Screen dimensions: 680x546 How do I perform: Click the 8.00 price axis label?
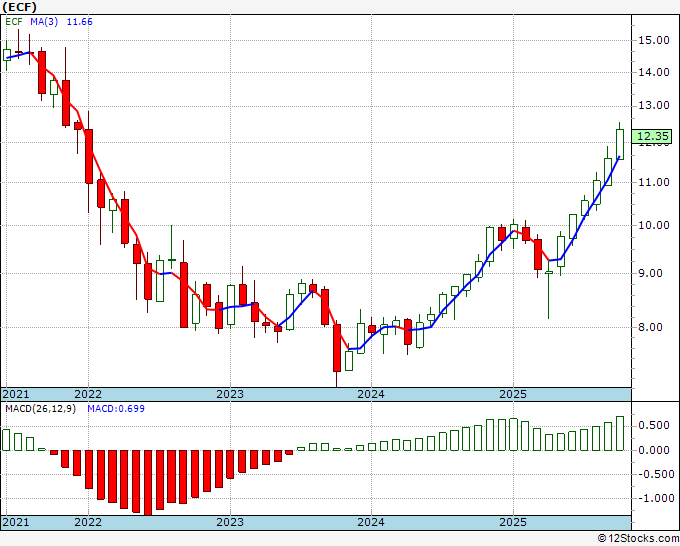(x=650, y=327)
